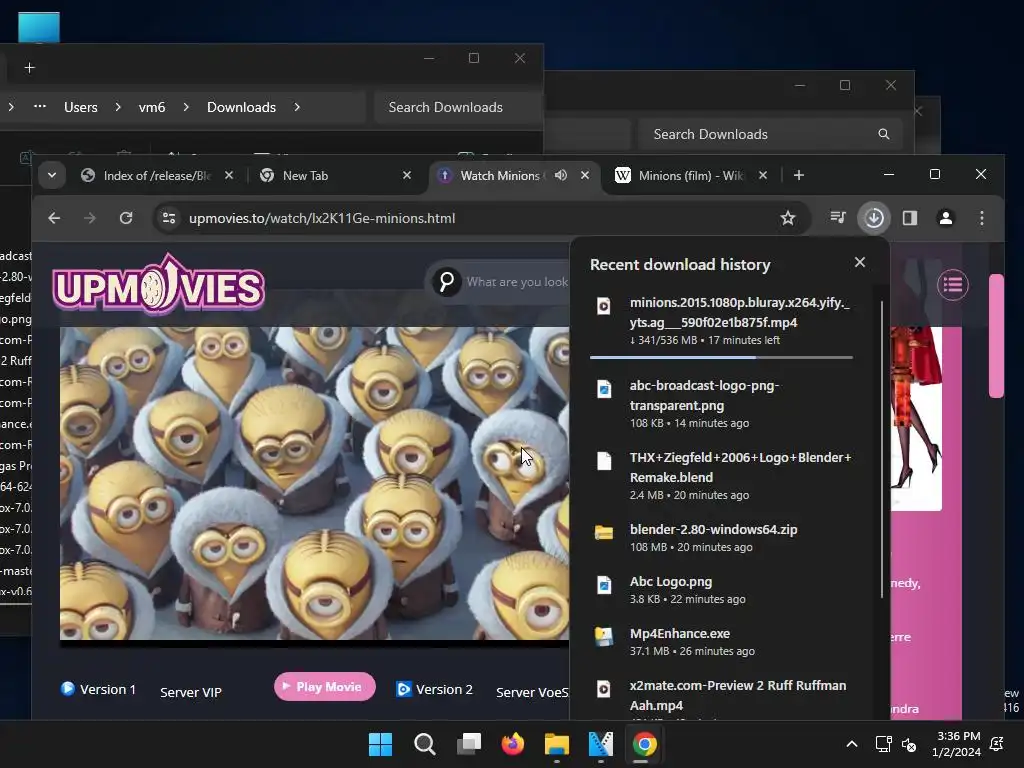Click the URL address bar text
The height and width of the screenshot is (768, 1024).
(322, 218)
